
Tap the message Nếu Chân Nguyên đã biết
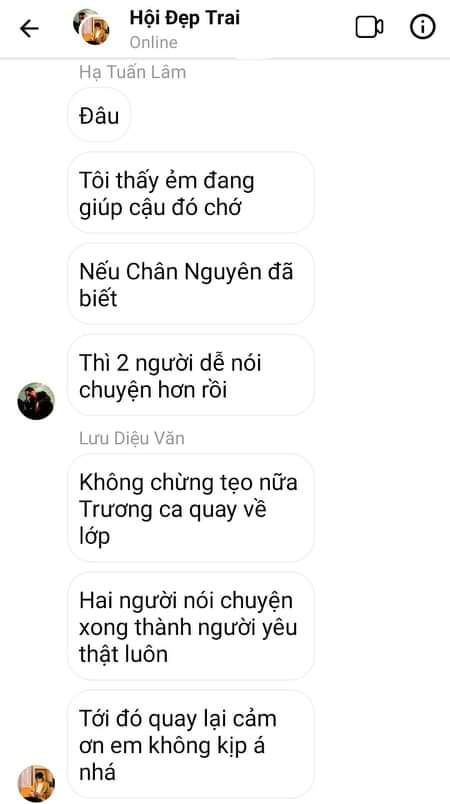click(191, 285)
